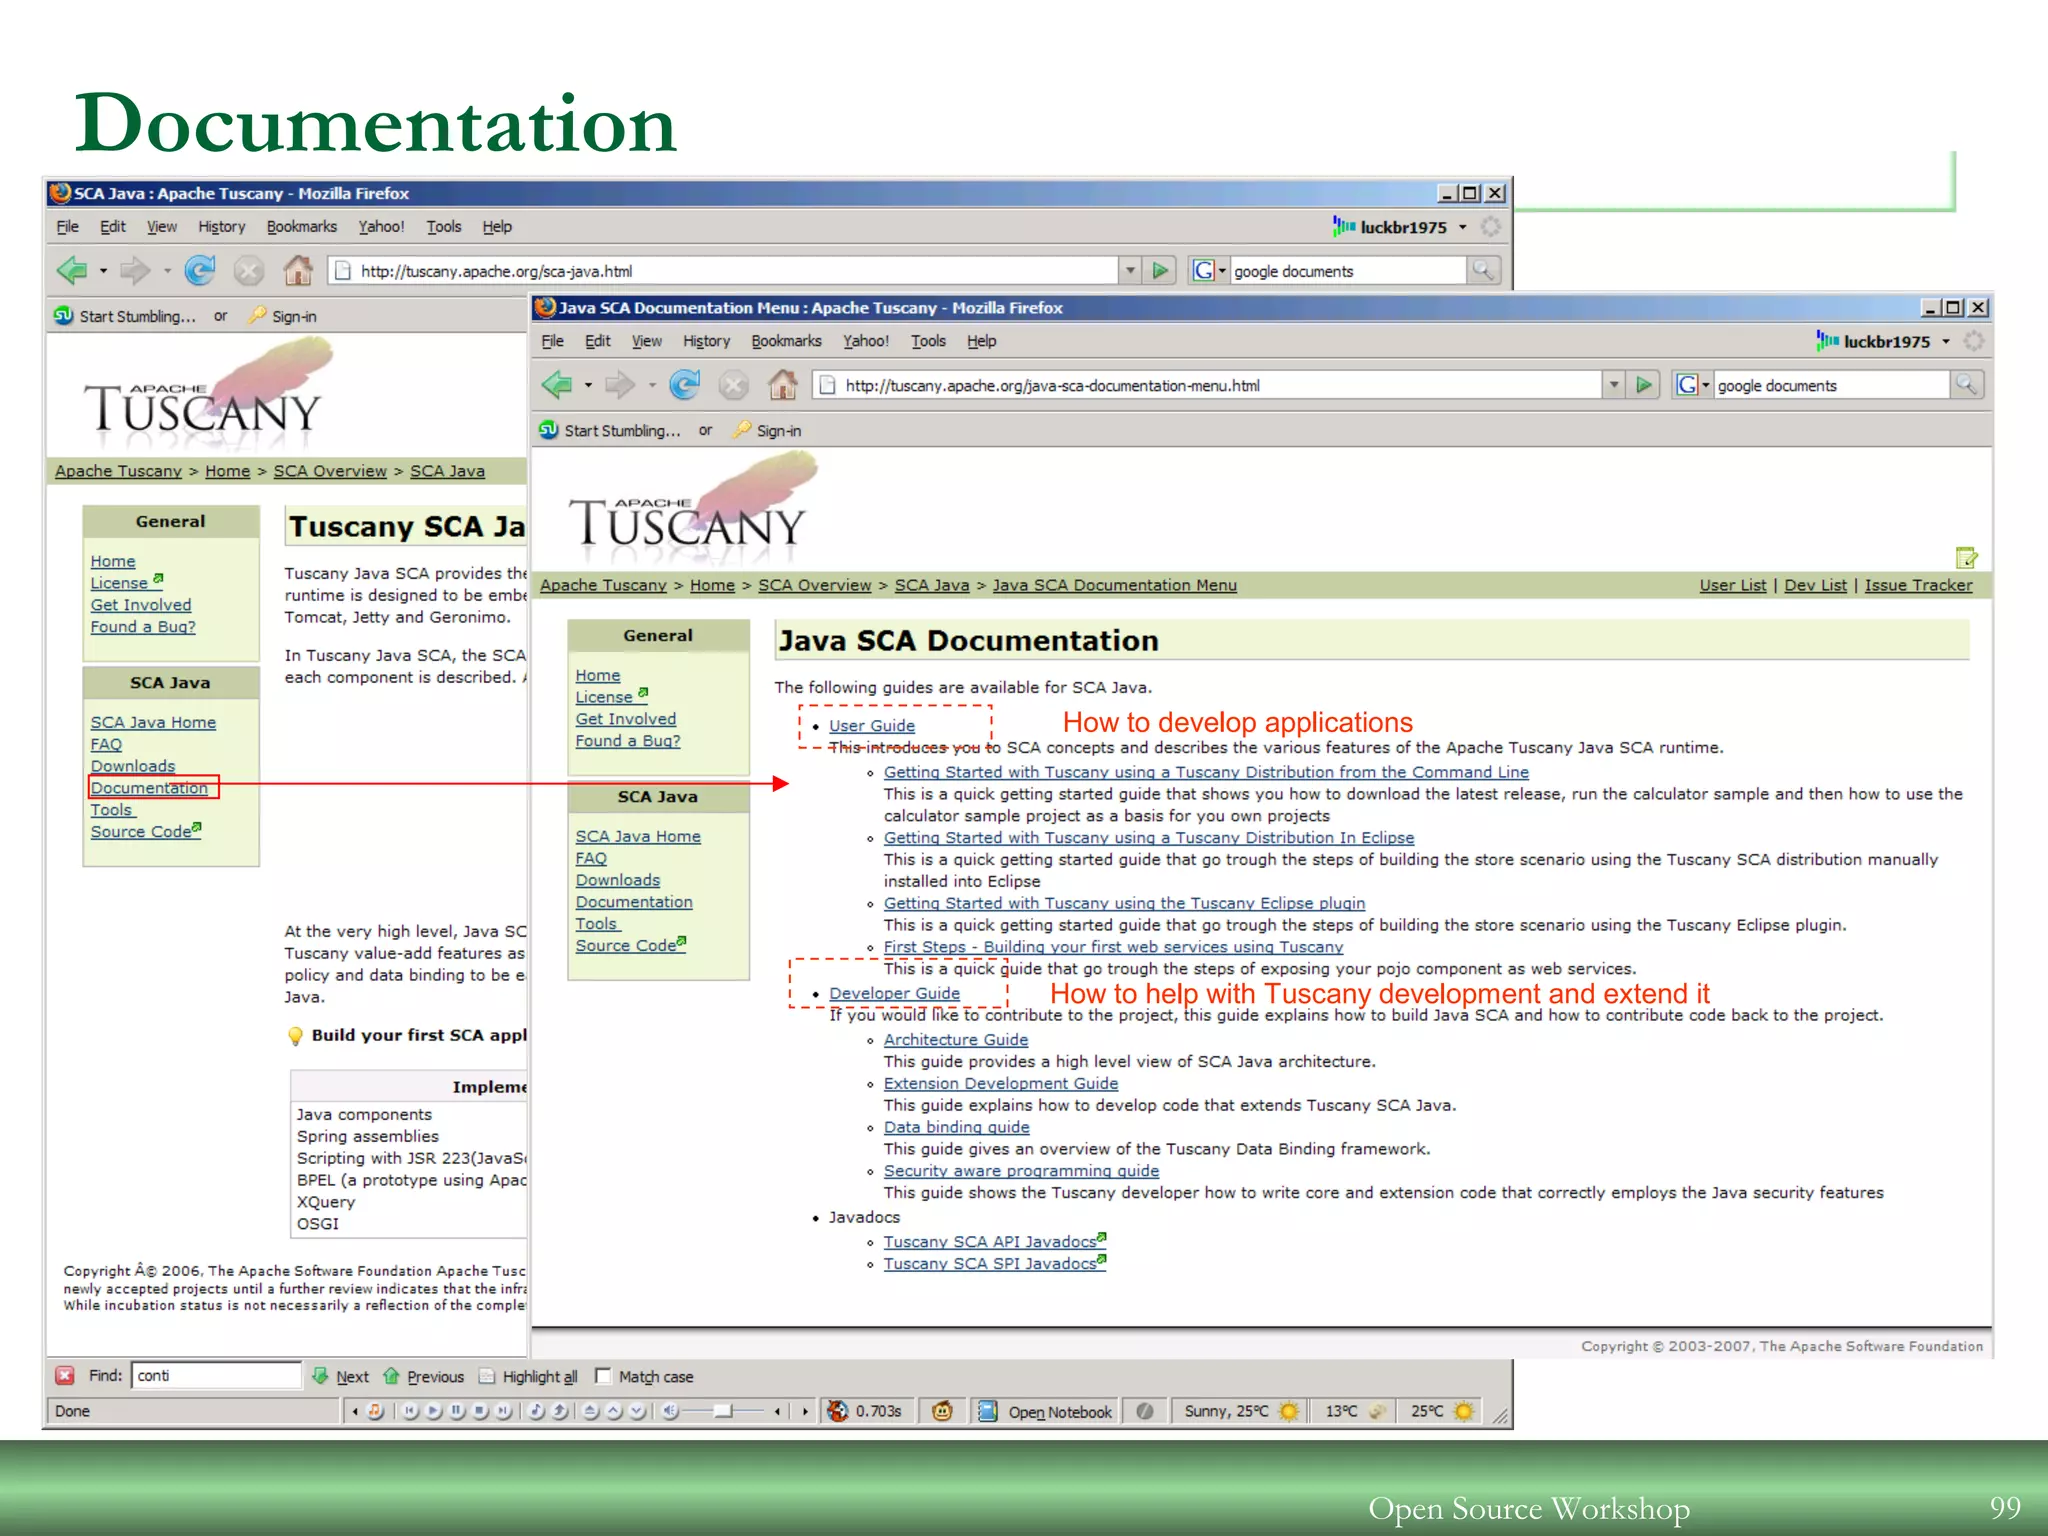Open luckbr1975 dropdown in SCA Java window
The width and height of the screenshot is (2048, 1536).
(1462, 227)
